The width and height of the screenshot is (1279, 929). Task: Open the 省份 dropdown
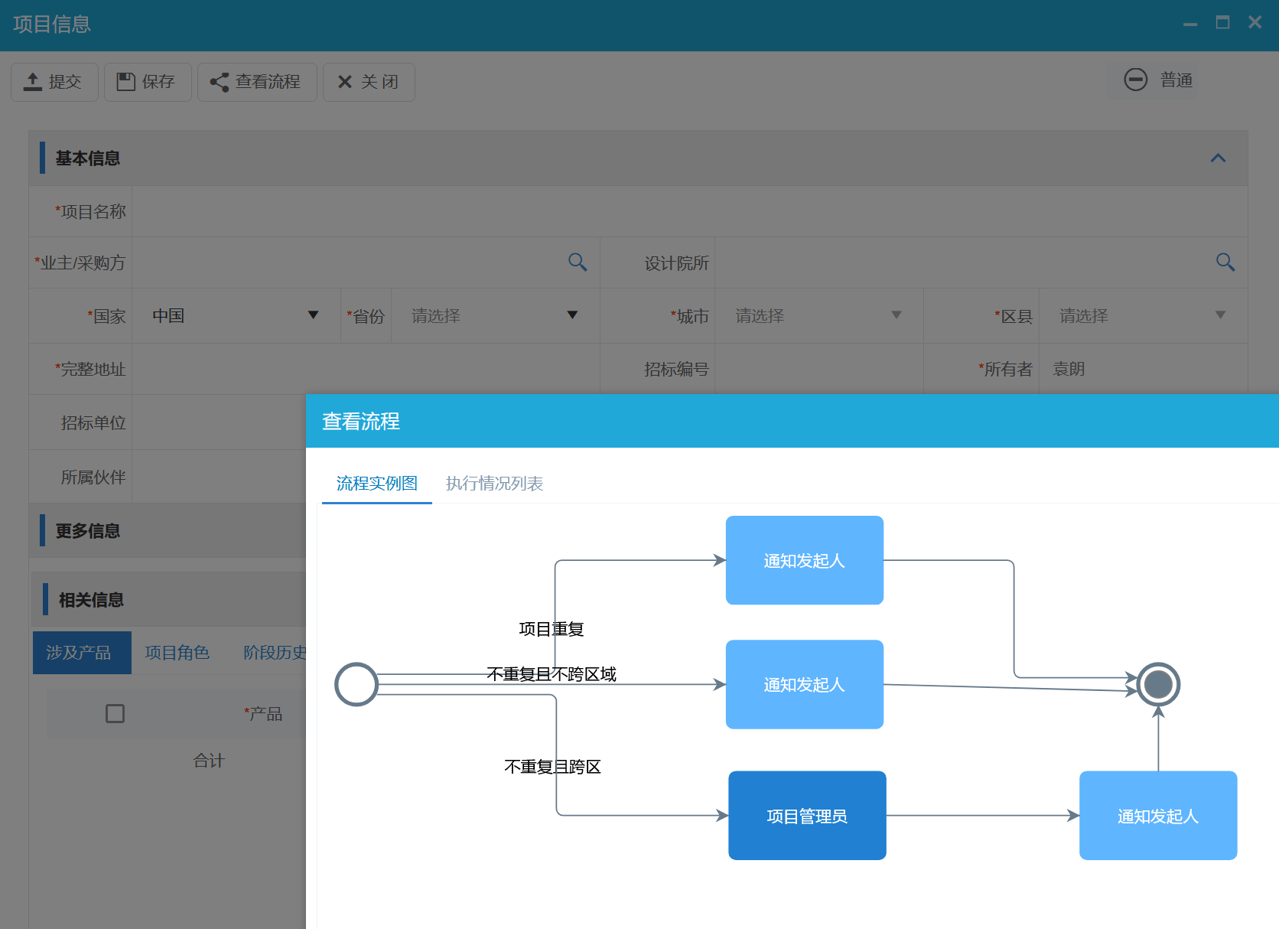494,316
